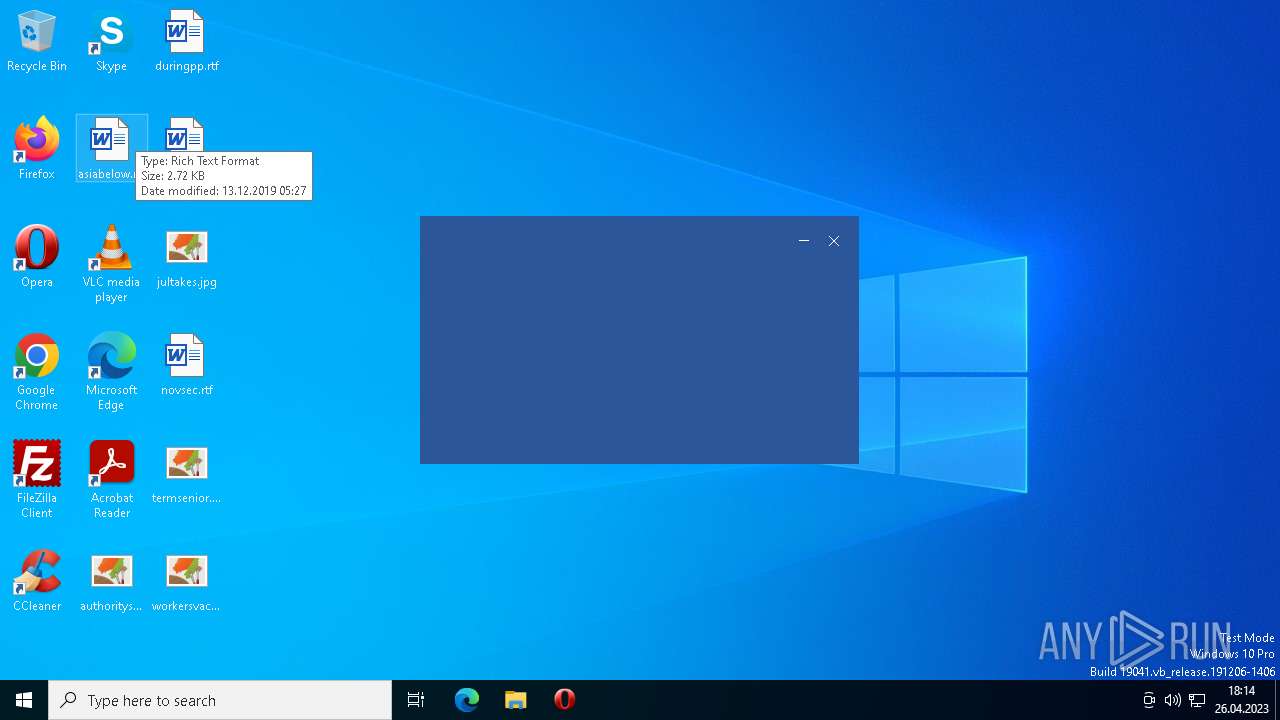Select the workersvac image file
Screen dimensions: 1280x720
pos(186,581)
